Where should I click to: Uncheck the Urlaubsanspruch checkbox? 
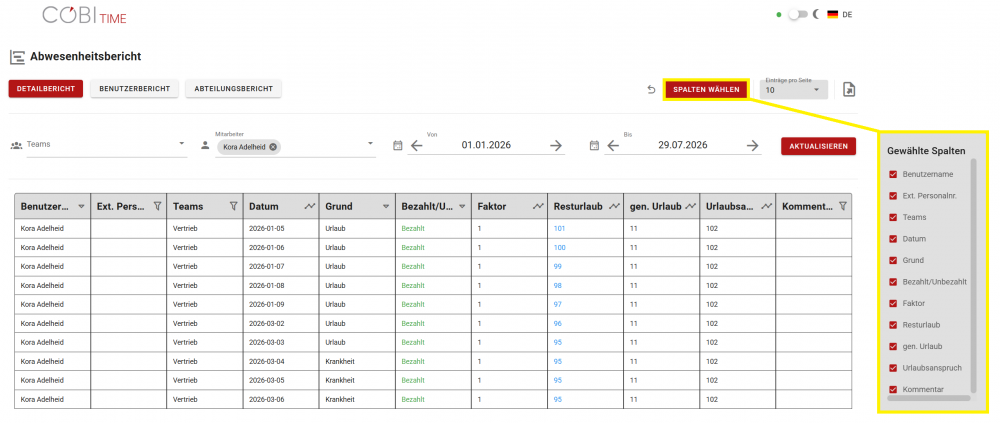pyautogui.click(x=893, y=368)
